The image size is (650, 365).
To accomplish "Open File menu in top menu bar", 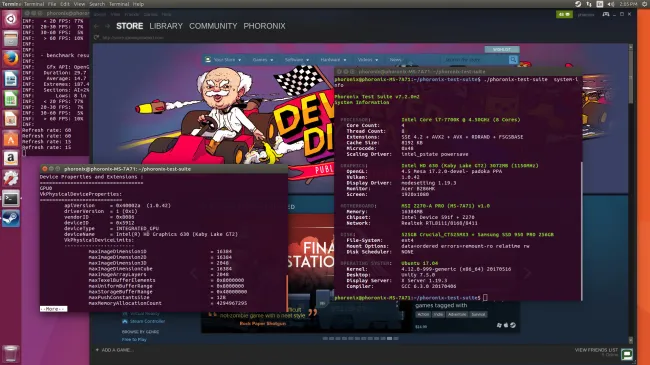I will [x=52, y=4].
